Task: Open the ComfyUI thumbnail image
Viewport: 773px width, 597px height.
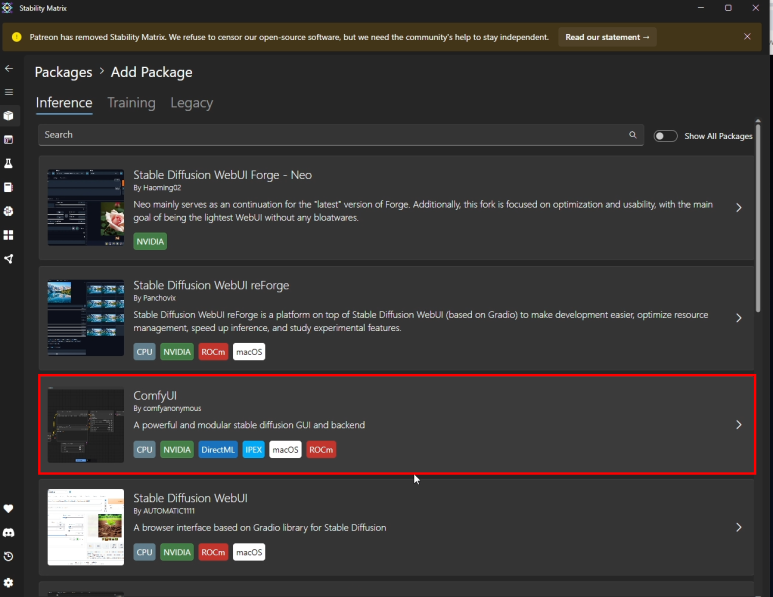Action: (86, 425)
